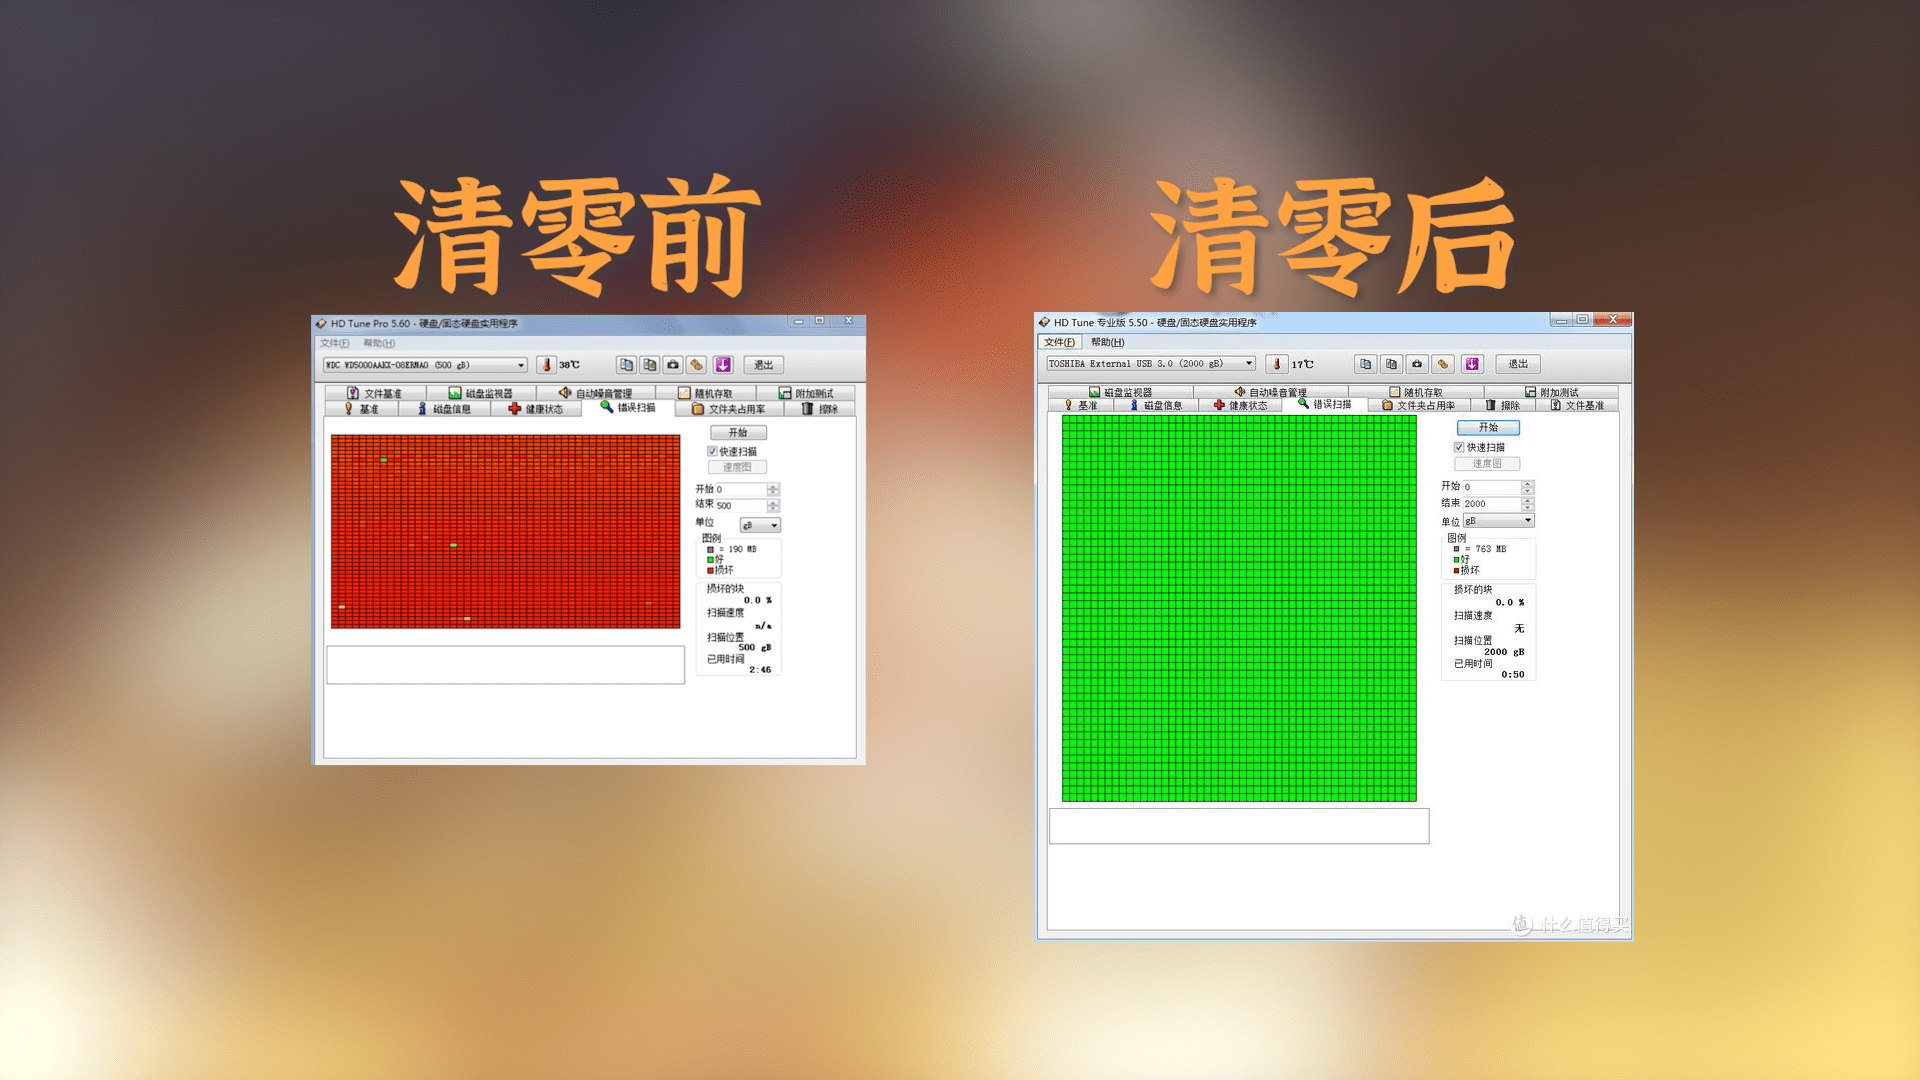This screenshot has width=1920, height=1080.
Task: Open 文件(F) menu in HD Tune Pro 5.60
Action: (335, 343)
